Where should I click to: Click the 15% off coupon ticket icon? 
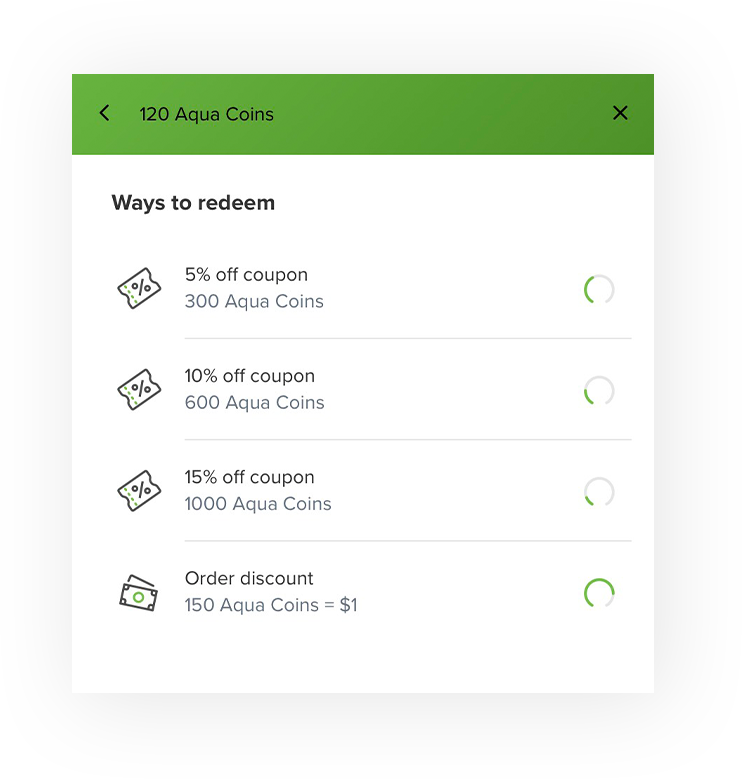click(139, 491)
